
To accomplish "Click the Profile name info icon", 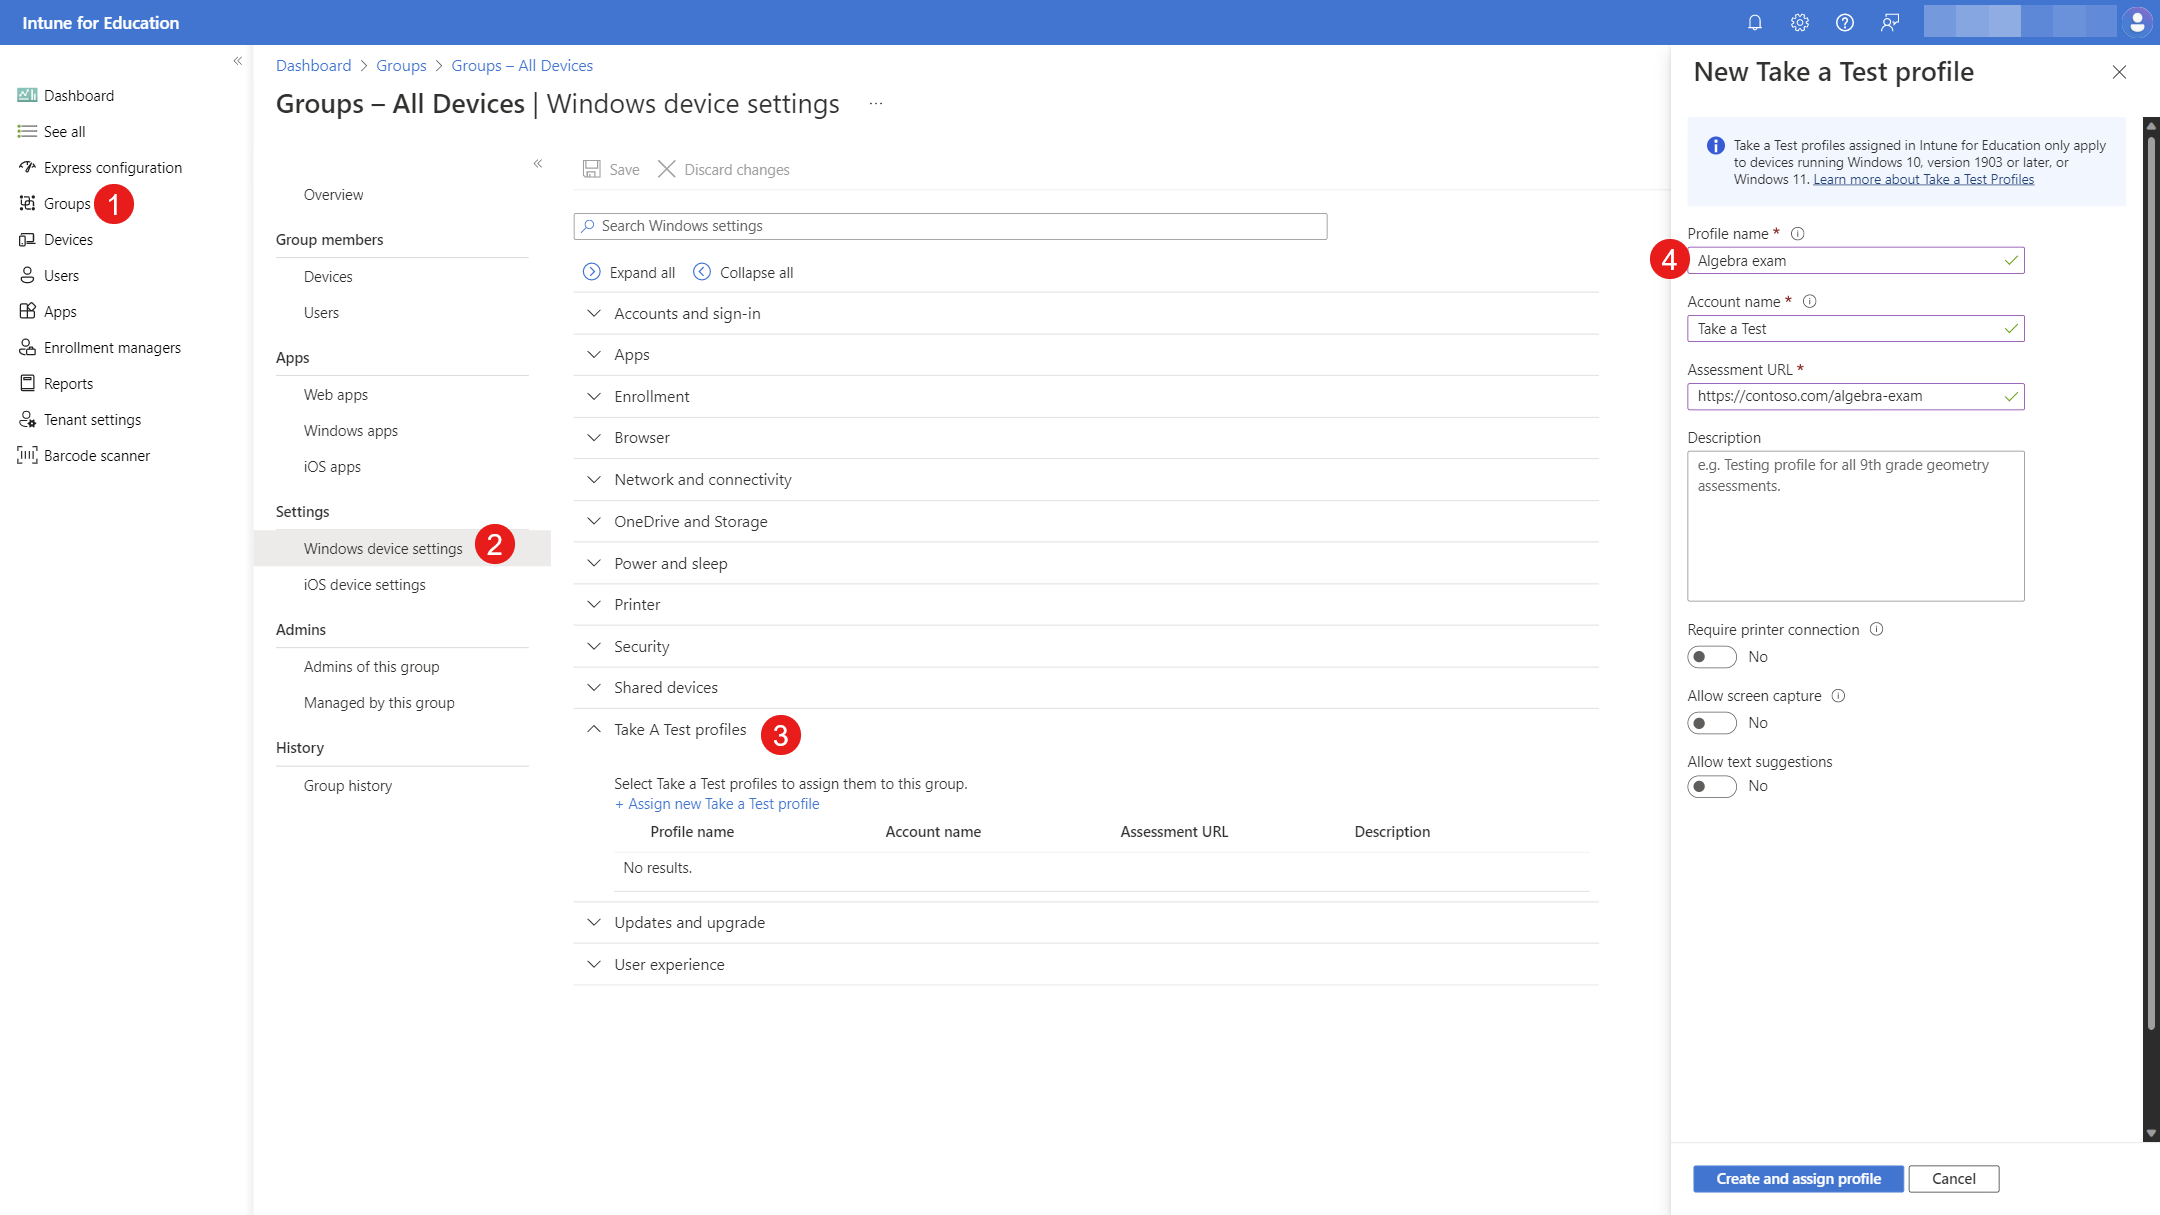I will [1797, 233].
